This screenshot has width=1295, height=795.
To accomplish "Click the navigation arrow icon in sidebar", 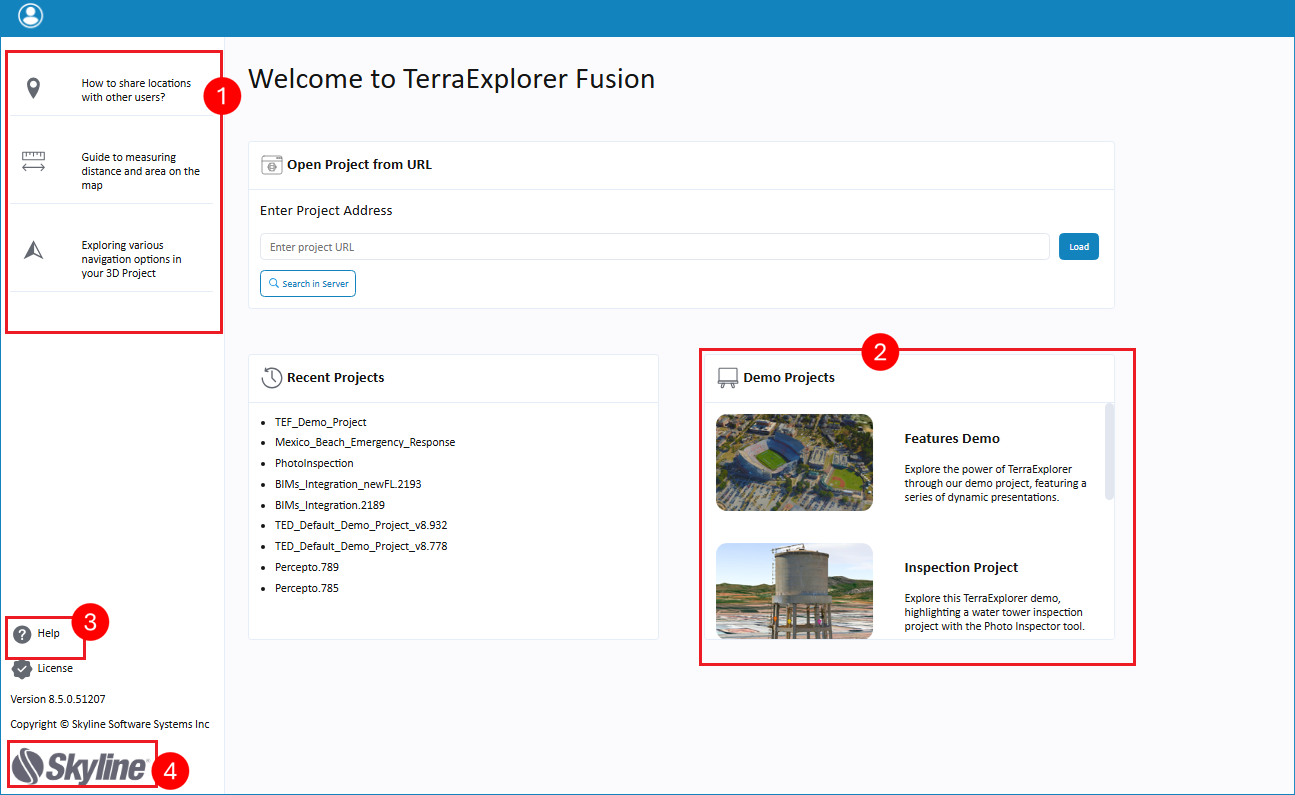I will point(34,250).
